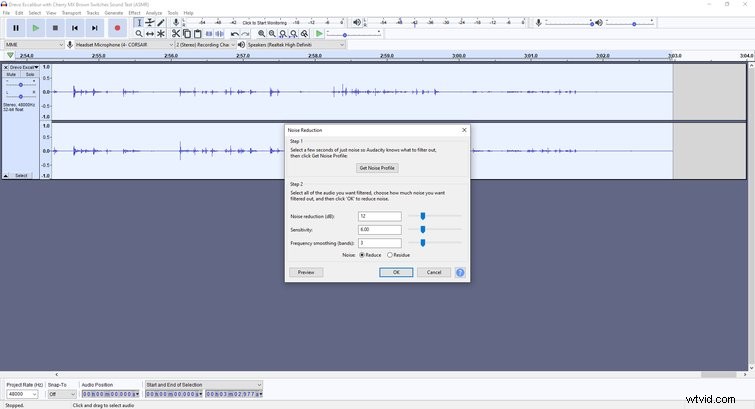Image resolution: width=755 pixels, height=409 pixels.
Task: Select the Draw pencil tool
Action: (x=161, y=23)
